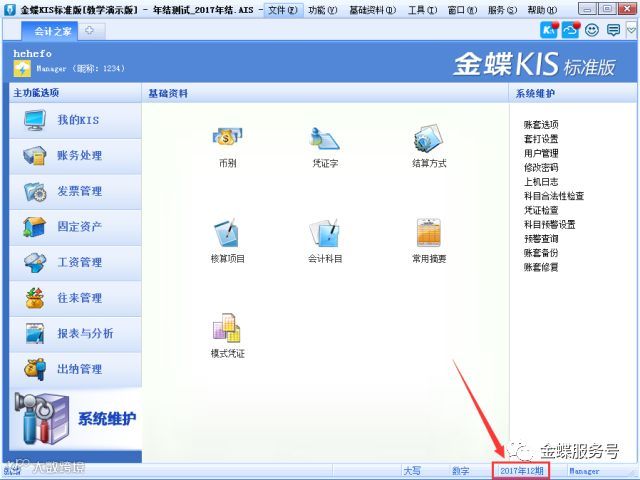Open 预警查询 link
Screen dimensions: 640x480
point(541,239)
